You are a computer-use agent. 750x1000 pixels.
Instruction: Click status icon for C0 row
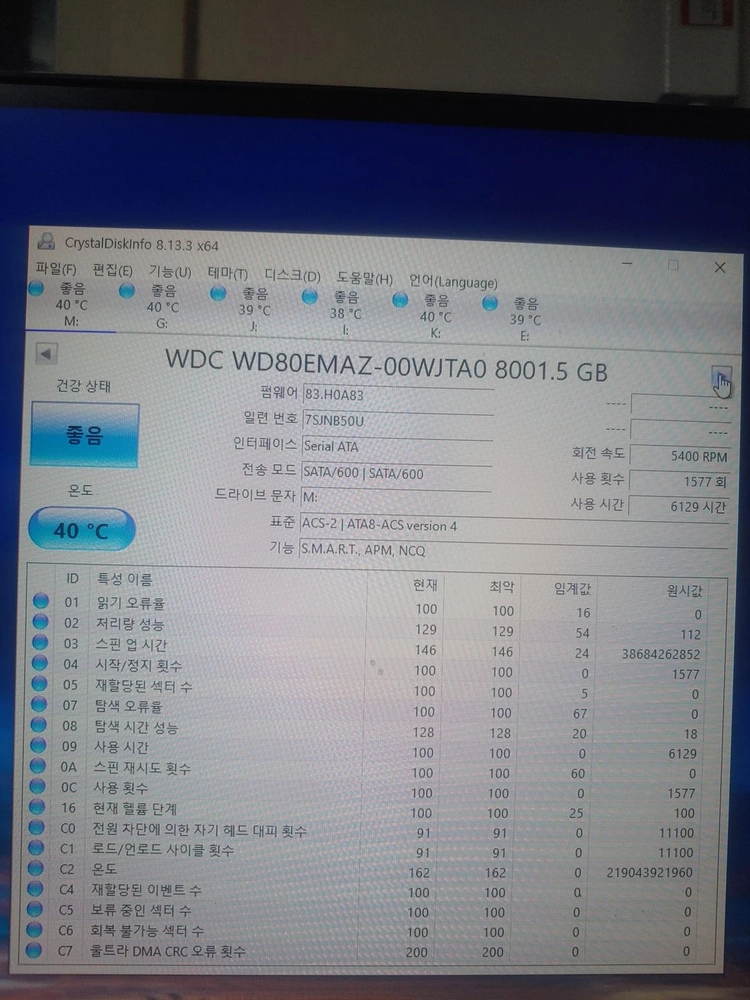(36, 827)
